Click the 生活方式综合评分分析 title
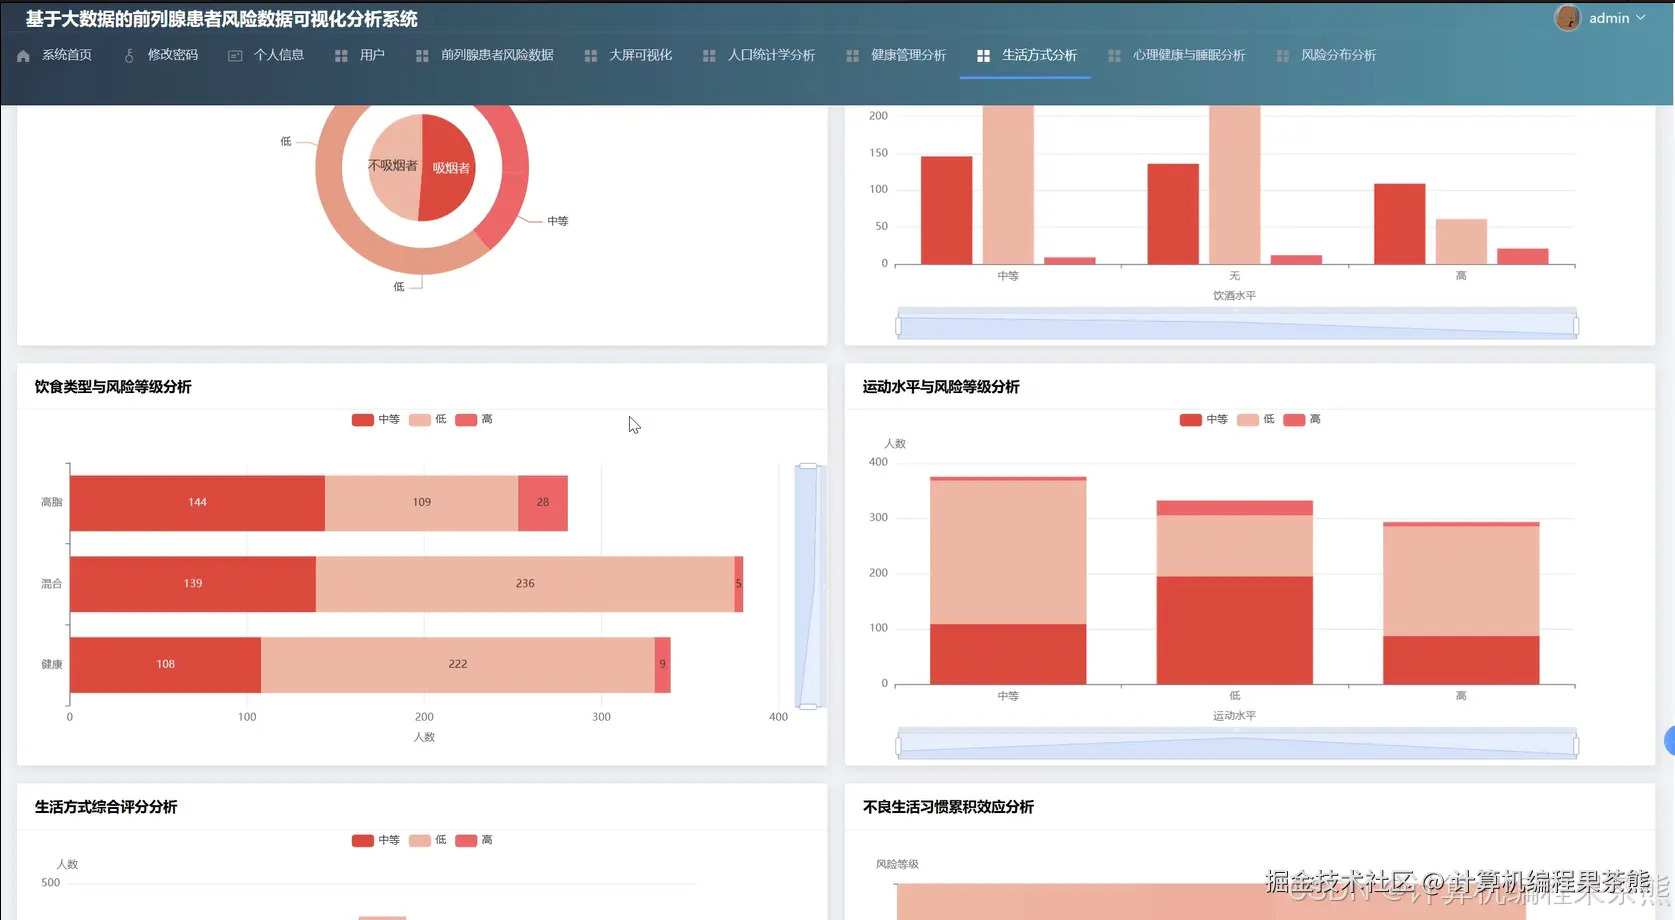 coord(106,807)
